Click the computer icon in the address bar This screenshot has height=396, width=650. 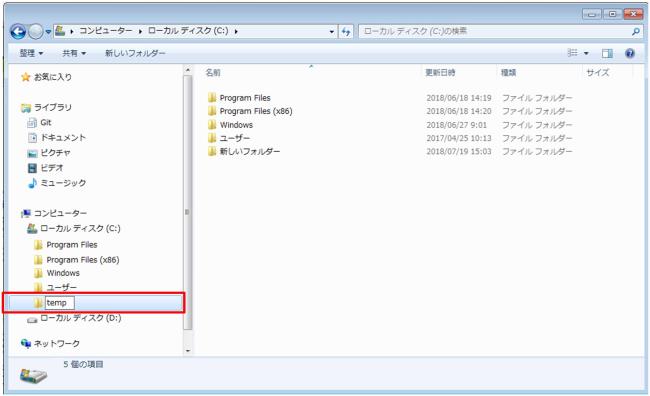pyautogui.click(x=60, y=31)
